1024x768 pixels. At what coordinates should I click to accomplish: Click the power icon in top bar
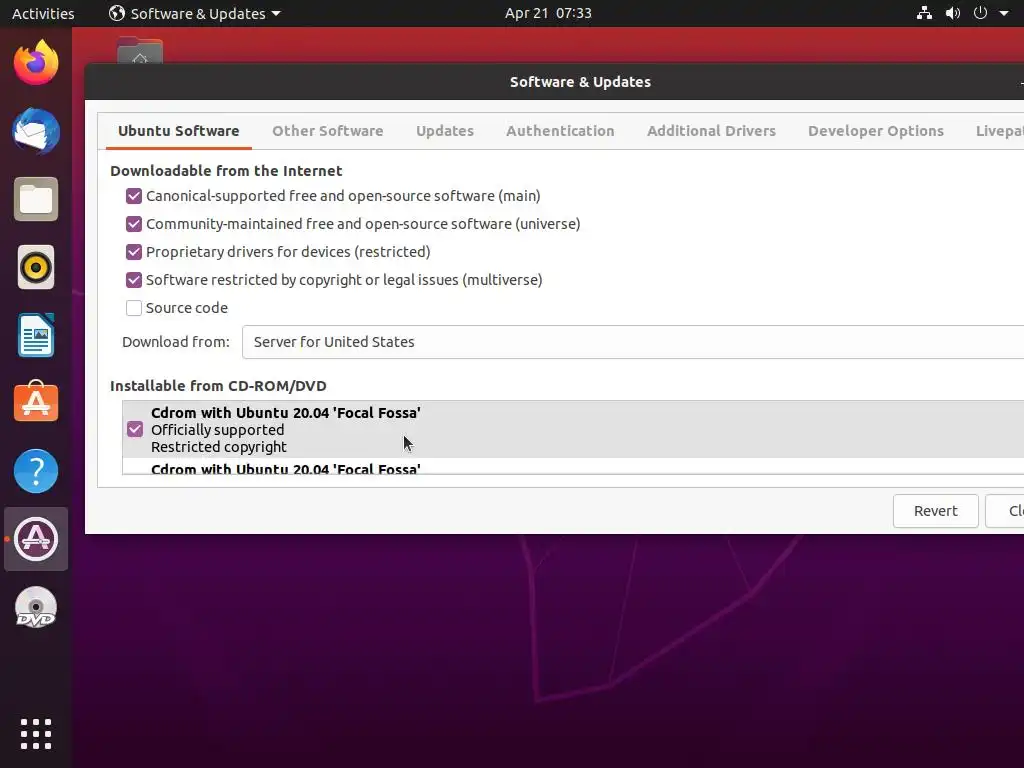[980, 13]
